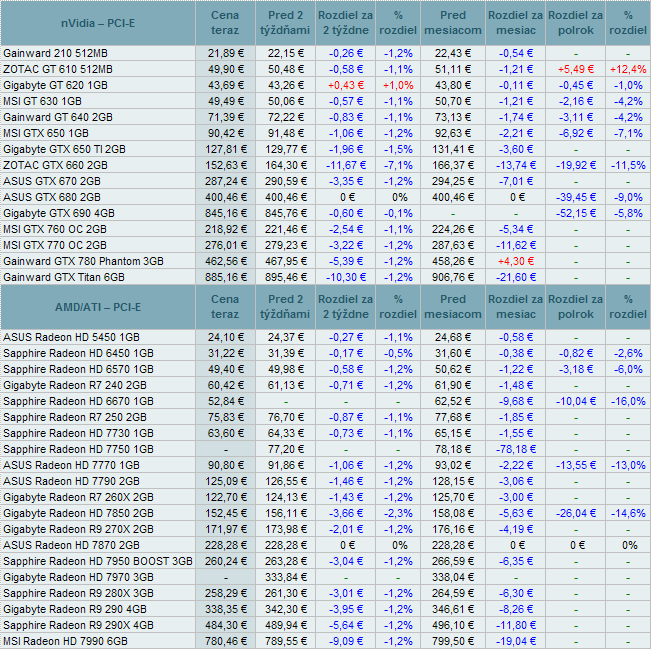Click the "-39,45 €" half-year difference
This screenshot has height=649, width=651.
(575, 197)
